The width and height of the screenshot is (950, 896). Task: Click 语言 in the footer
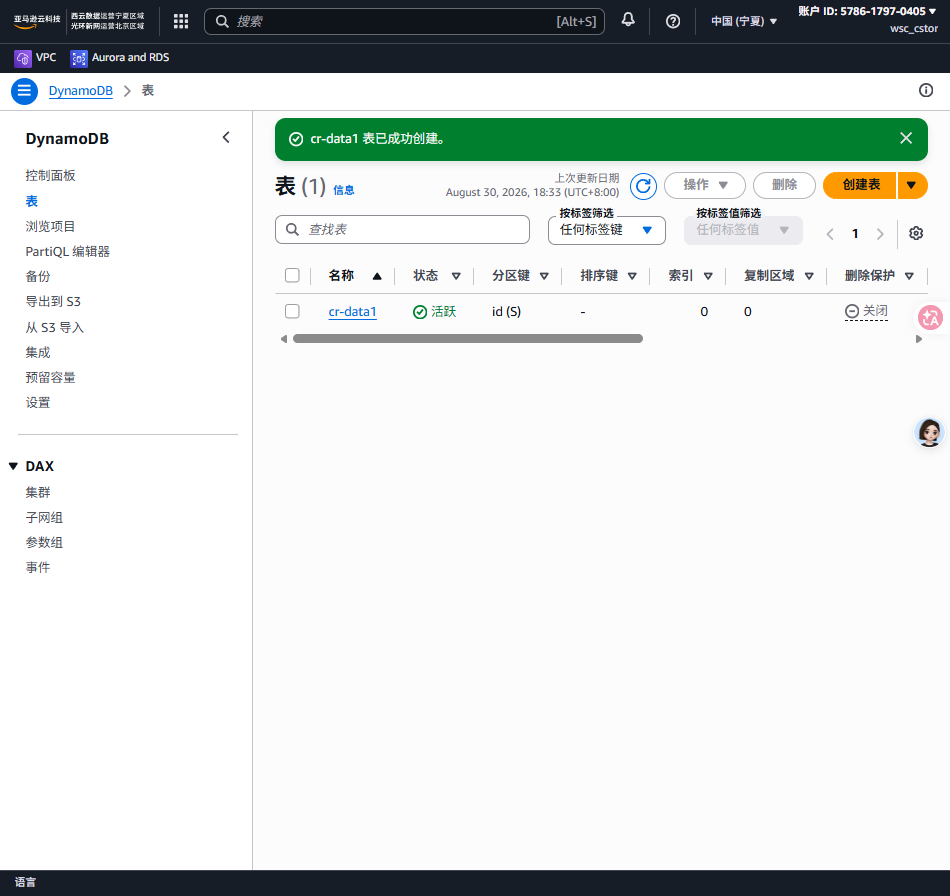[25, 883]
